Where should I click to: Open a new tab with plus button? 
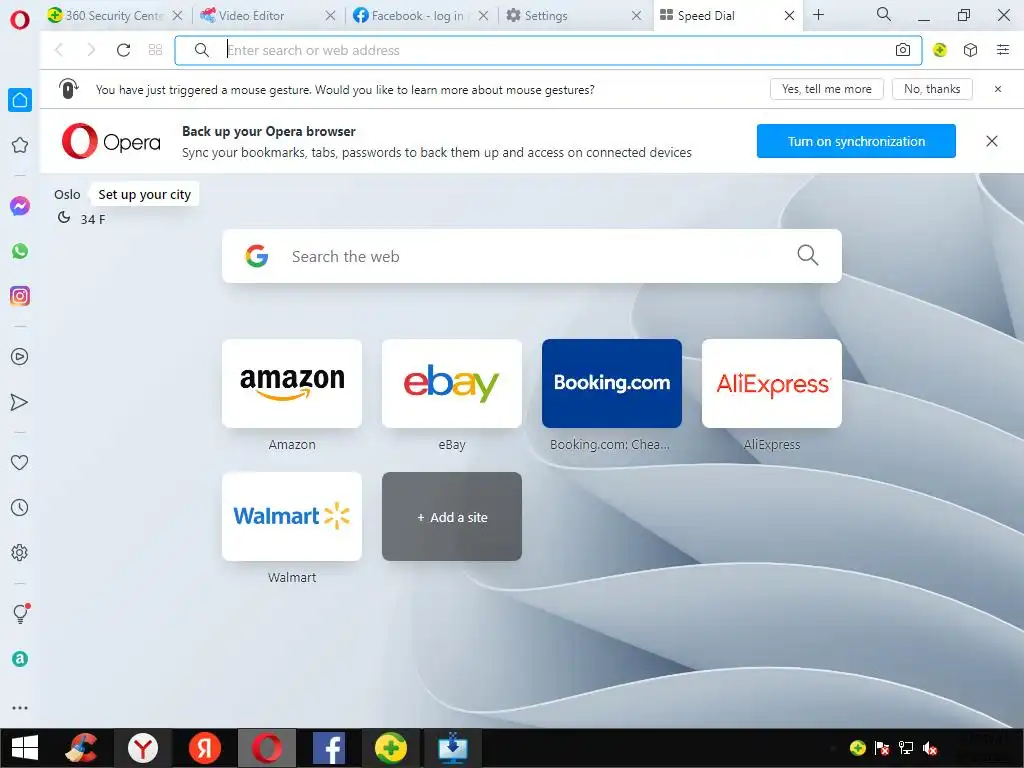click(818, 14)
